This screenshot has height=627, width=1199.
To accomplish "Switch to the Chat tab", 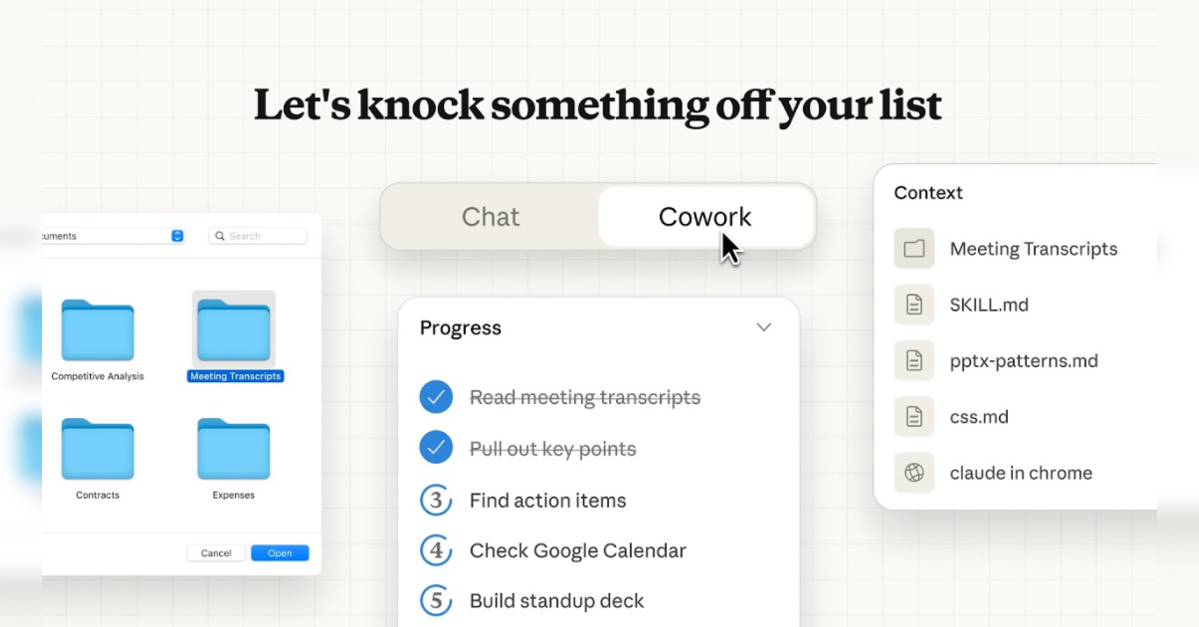I will [x=489, y=216].
